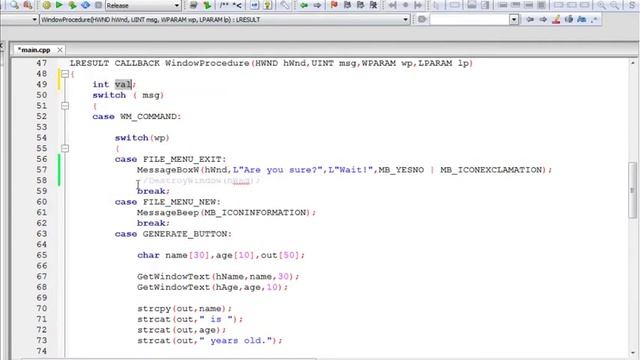Toggle highlight occurrences icon

(x=556, y=19)
